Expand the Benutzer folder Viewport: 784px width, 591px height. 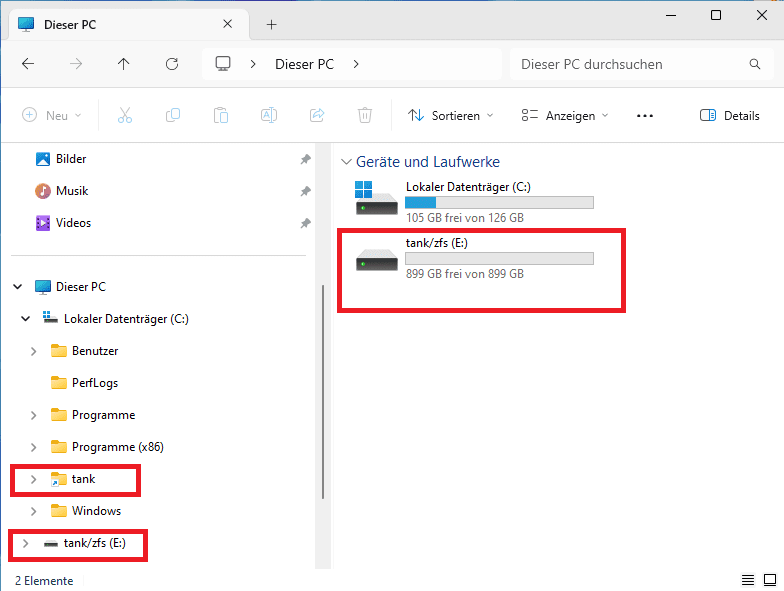point(34,351)
